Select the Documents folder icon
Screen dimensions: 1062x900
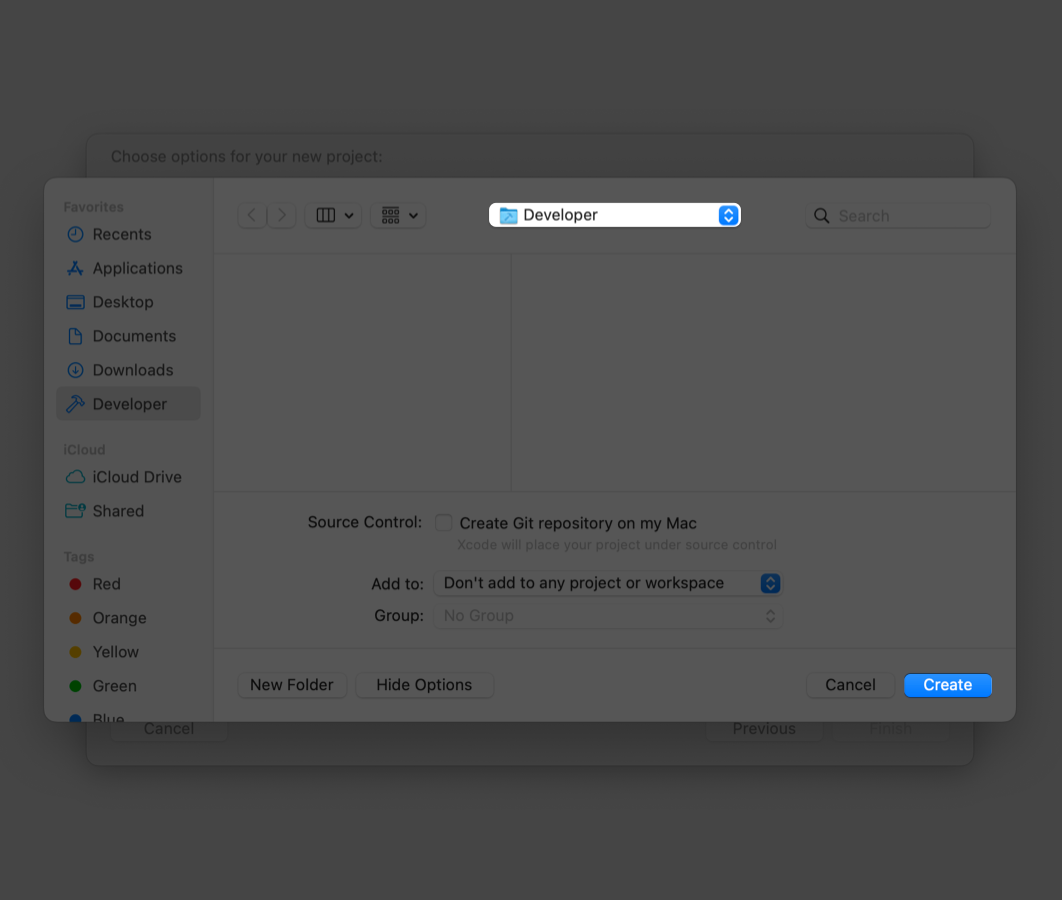pyautogui.click(x=77, y=336)
